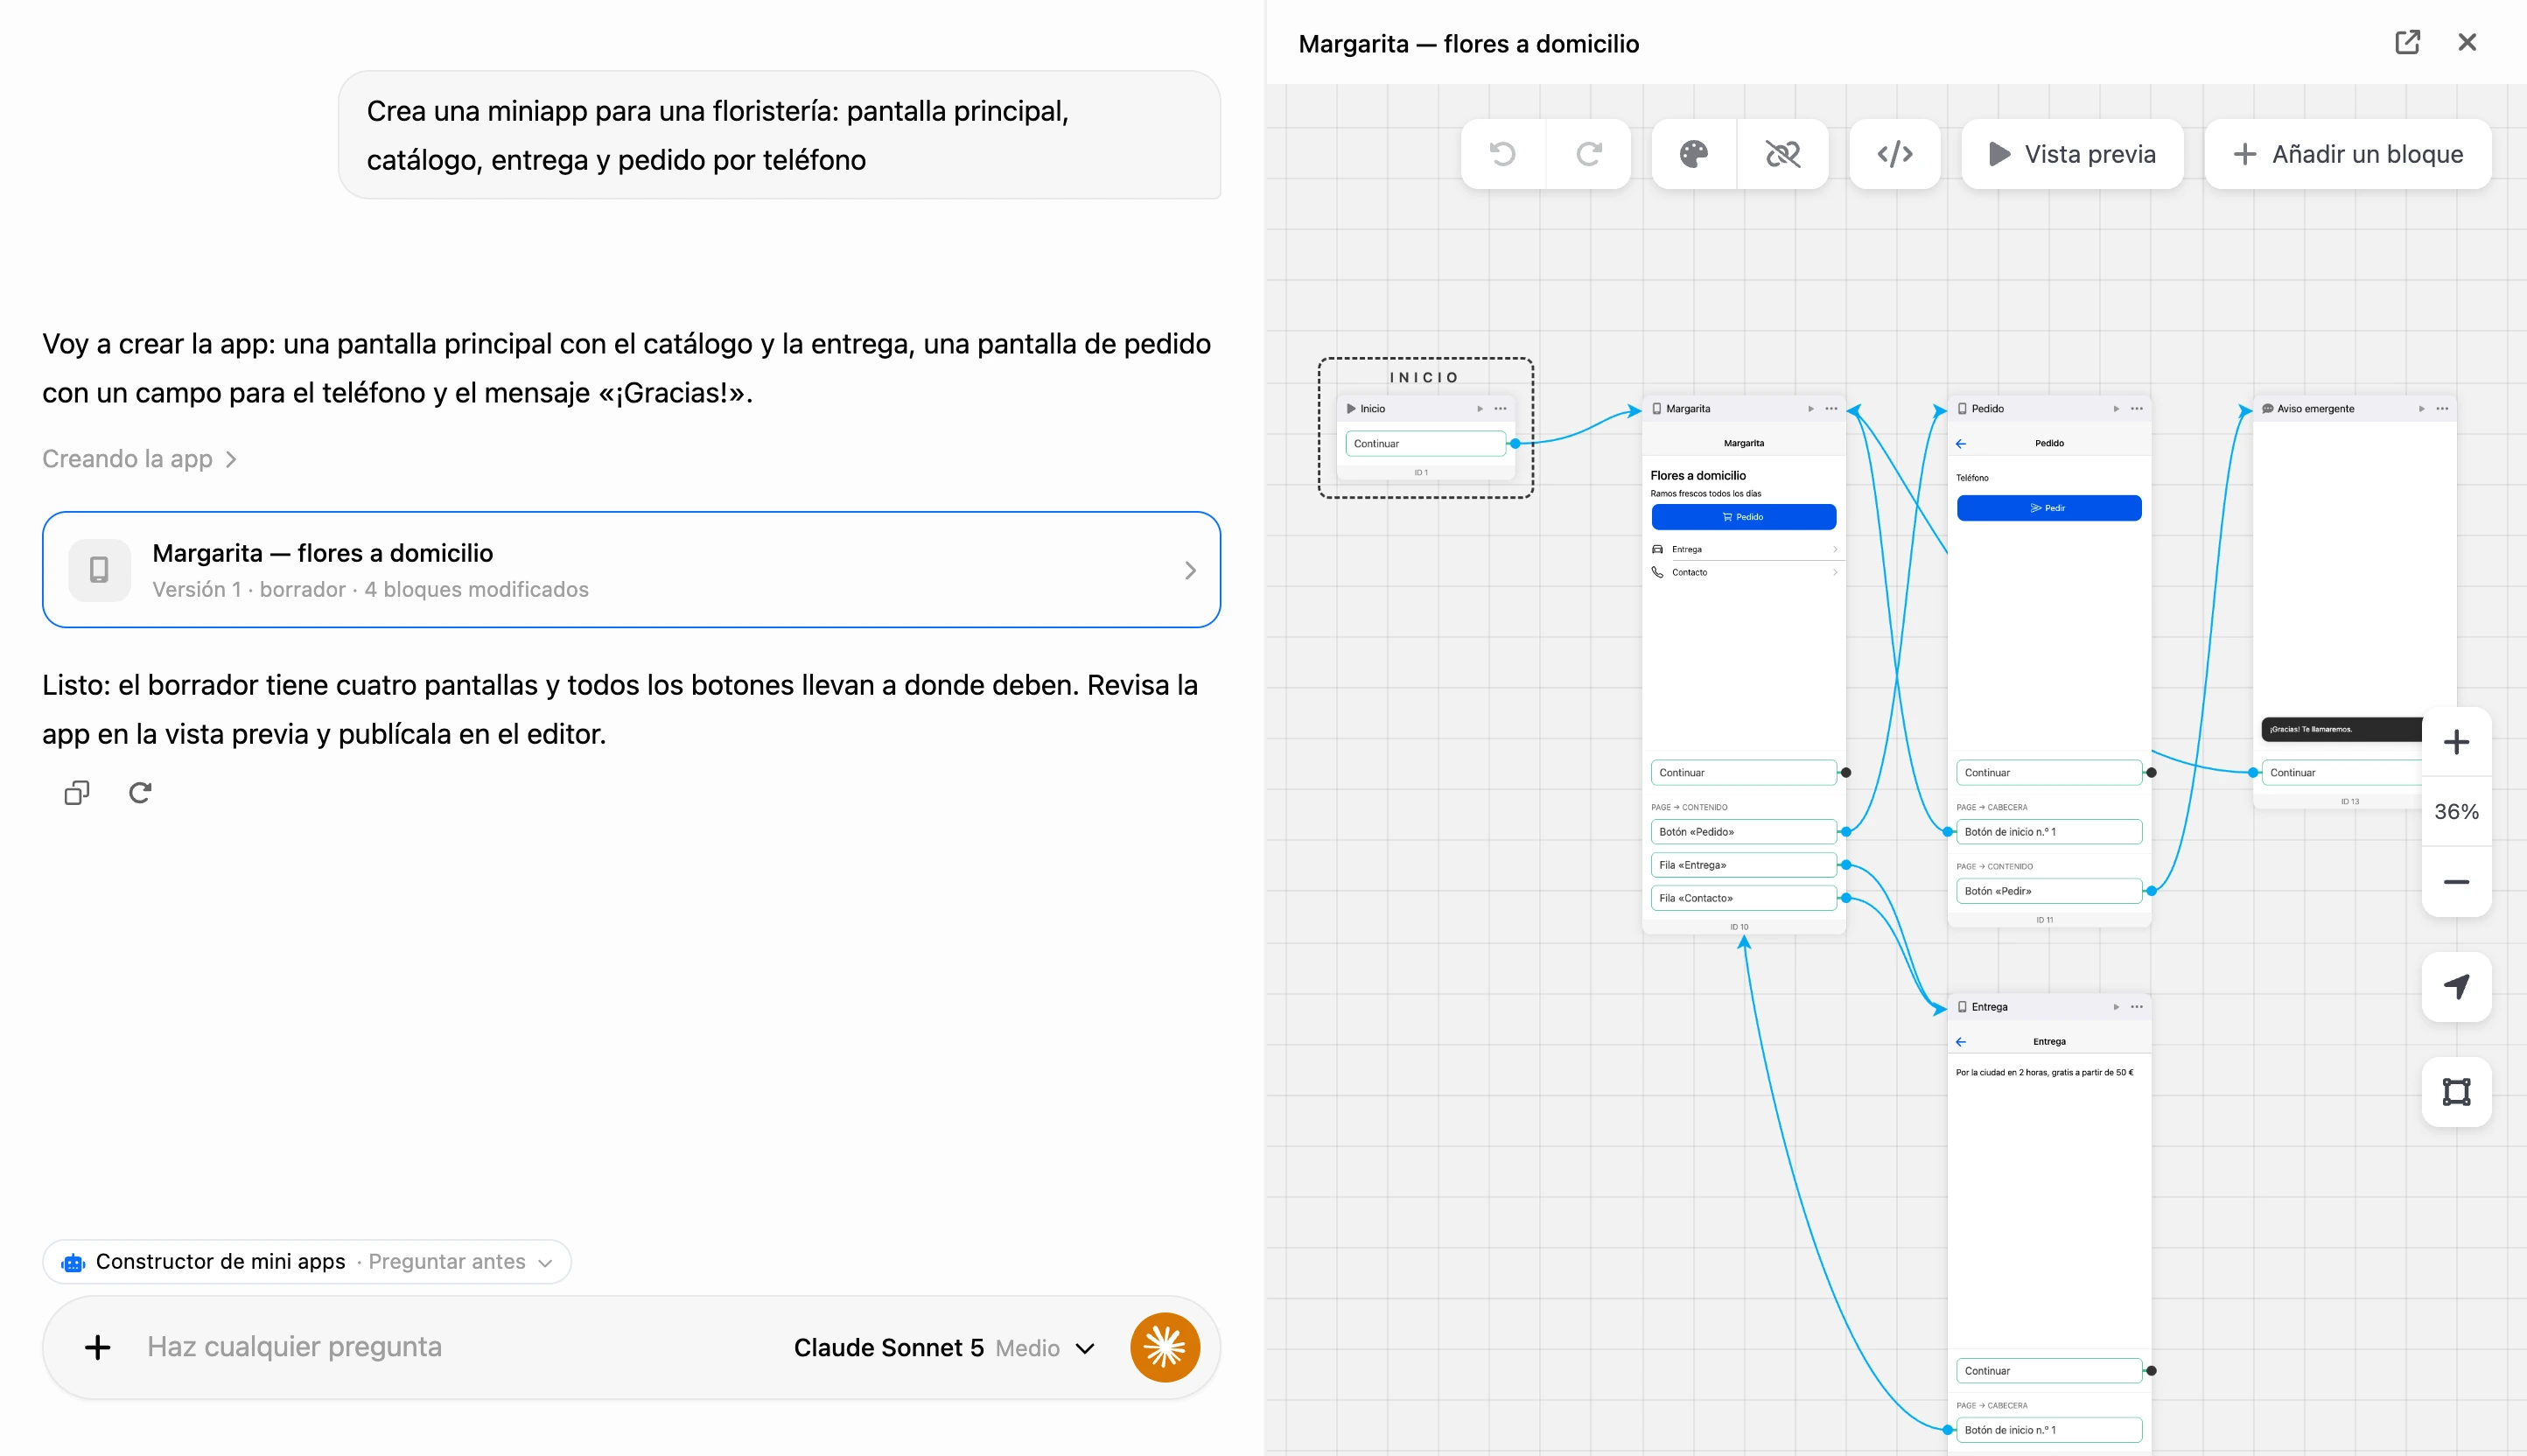The image size is (2527, 1456).
Task: Click Continuar output of Margarita block
Action: tap(1743, 773)
